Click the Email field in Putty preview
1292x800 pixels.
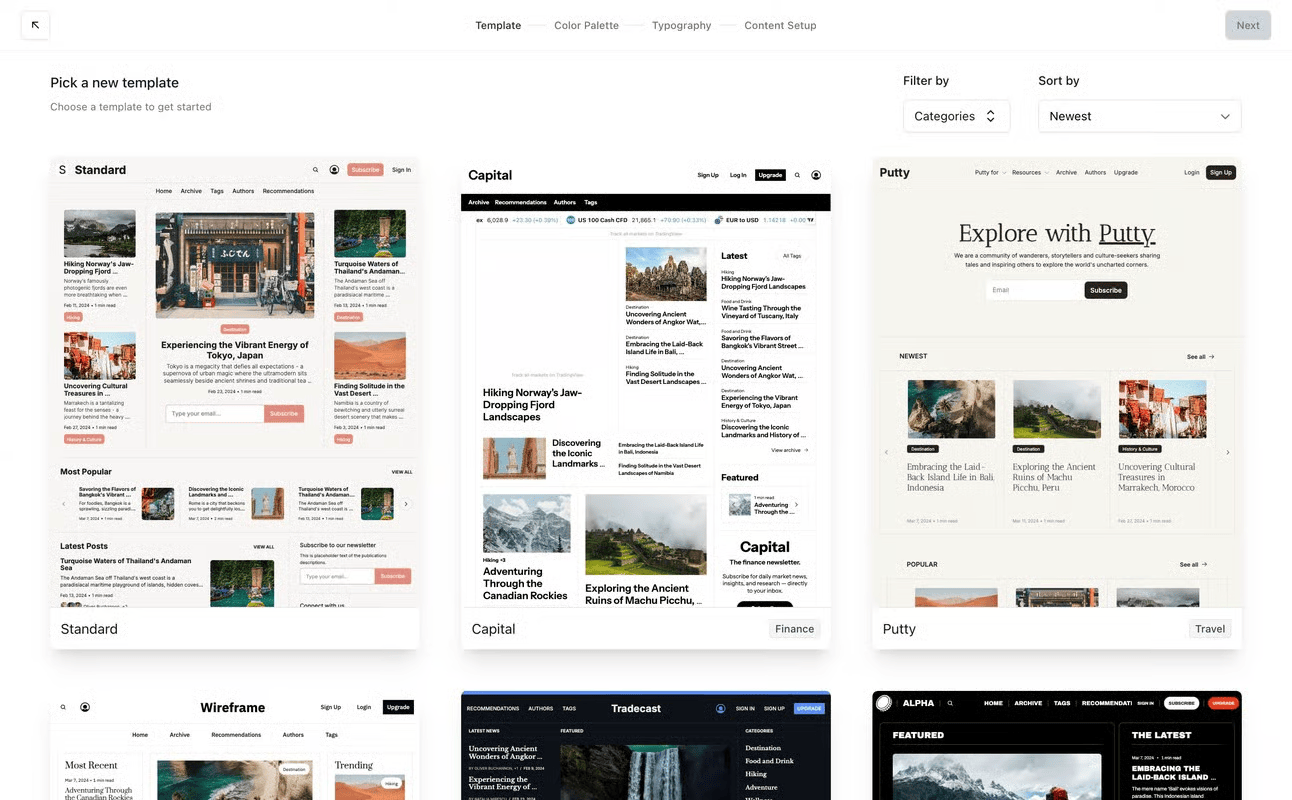[1033, 290]
